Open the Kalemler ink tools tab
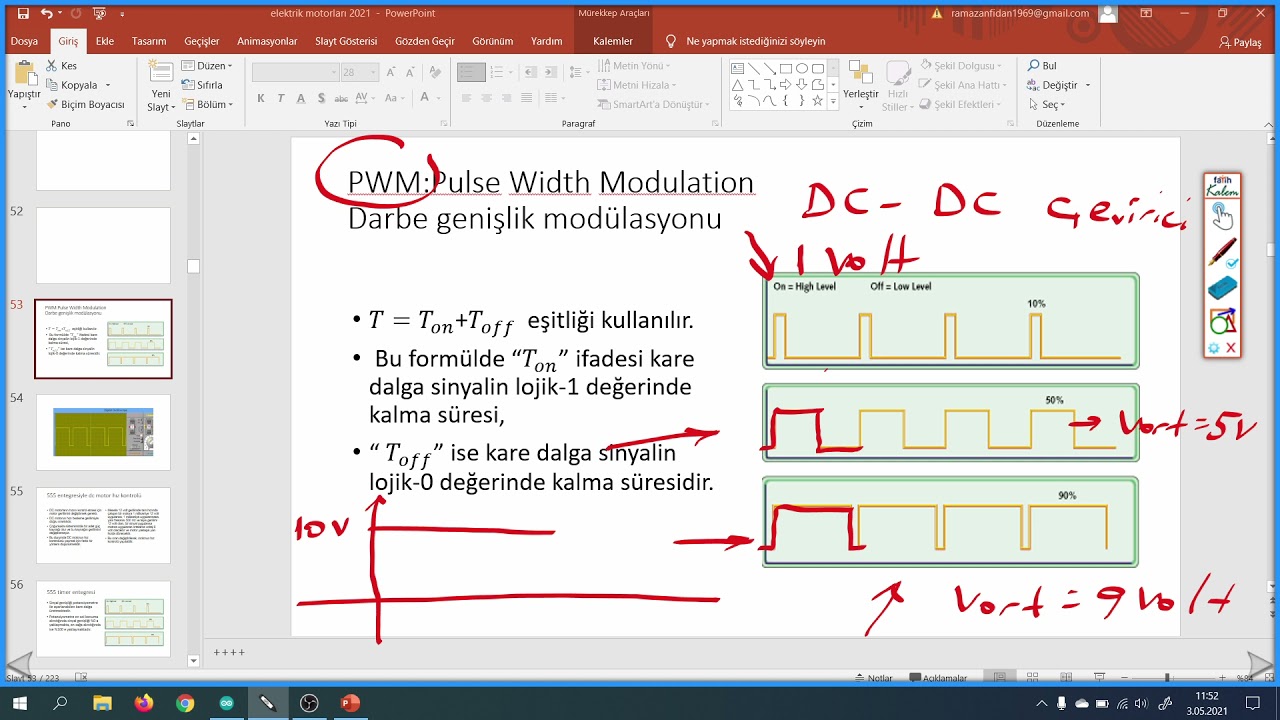Screen dimensions: 1280x720 pyautogui.click(x=613, y=41)
